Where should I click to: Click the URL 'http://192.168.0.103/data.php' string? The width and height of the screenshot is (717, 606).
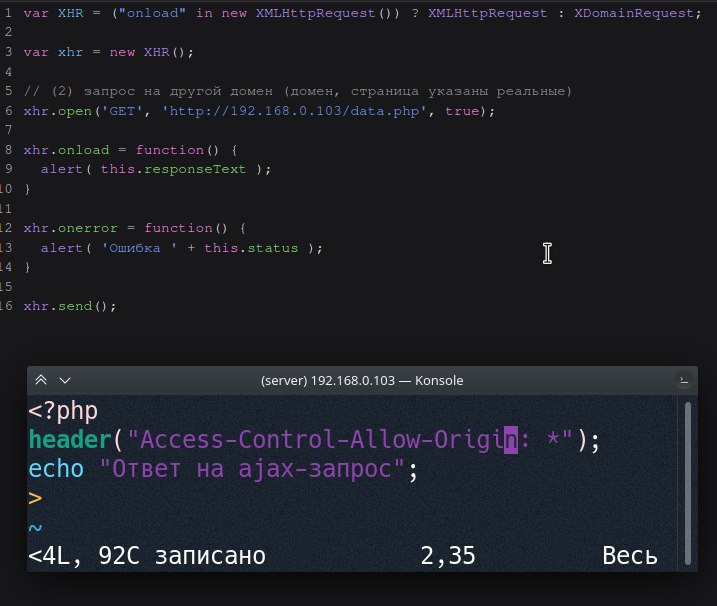(294, 111)
